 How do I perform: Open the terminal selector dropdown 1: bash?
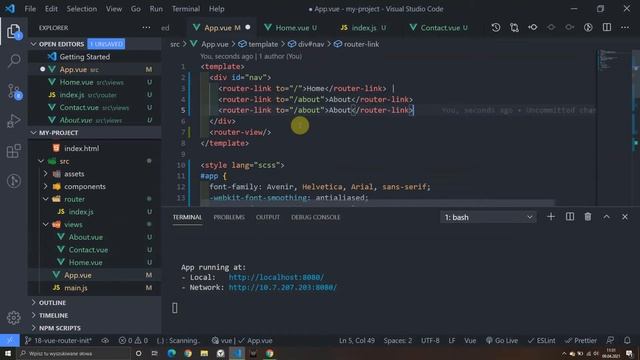pos(488,217)
